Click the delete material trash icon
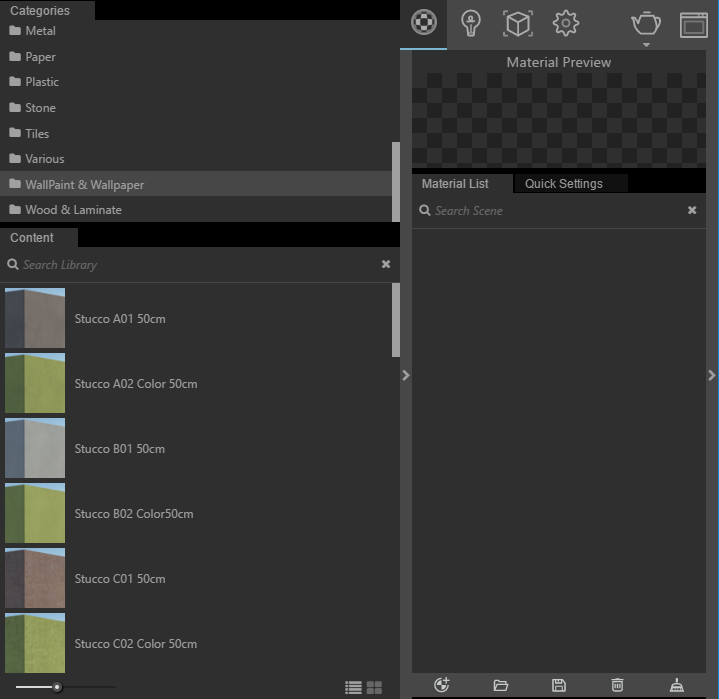 (x=618, y=685)
